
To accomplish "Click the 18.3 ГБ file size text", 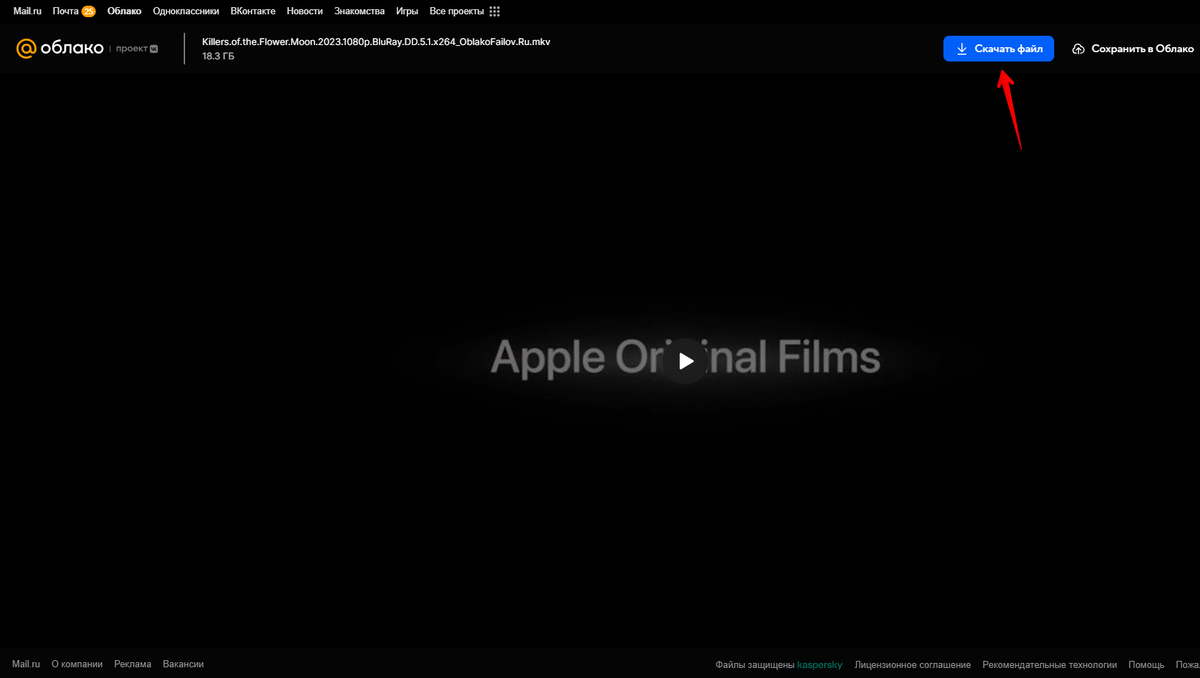I will point(218,56).
